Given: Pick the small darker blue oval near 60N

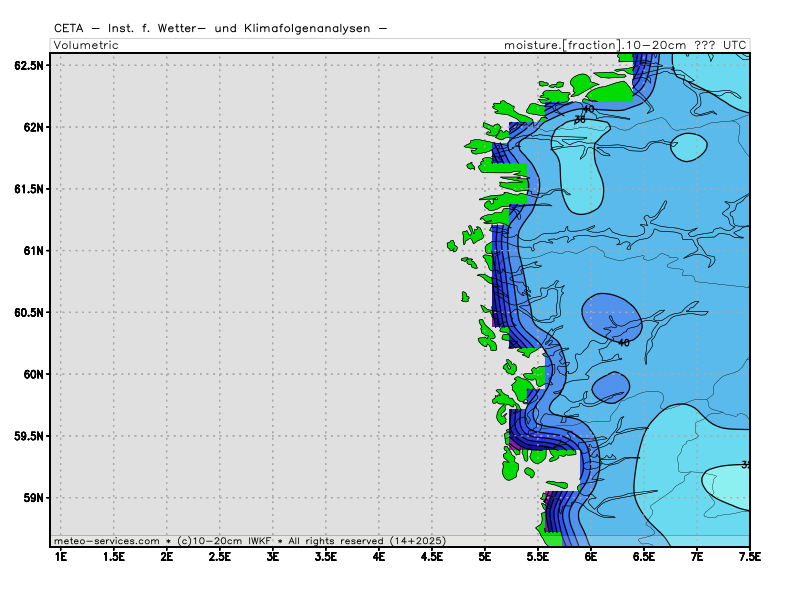Looking at the screenshot, I should pyautogui.click(x=610, y=386).
